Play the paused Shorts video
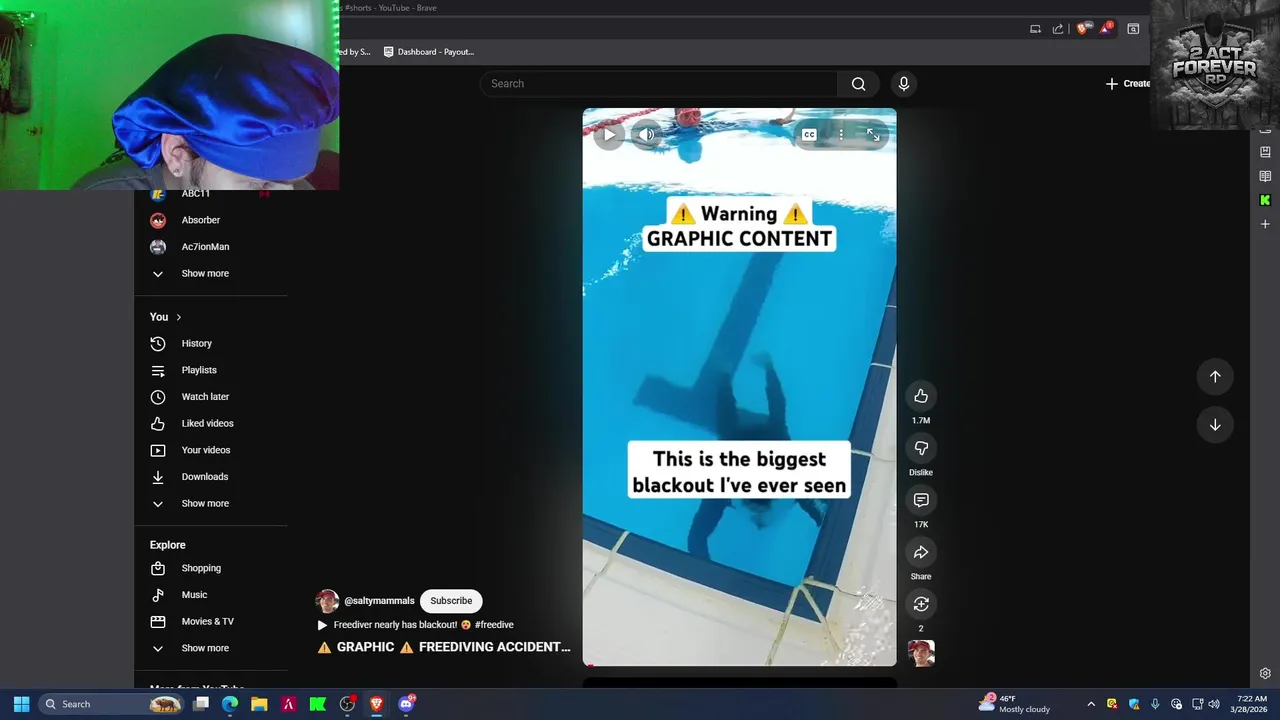 click(609, 135)
